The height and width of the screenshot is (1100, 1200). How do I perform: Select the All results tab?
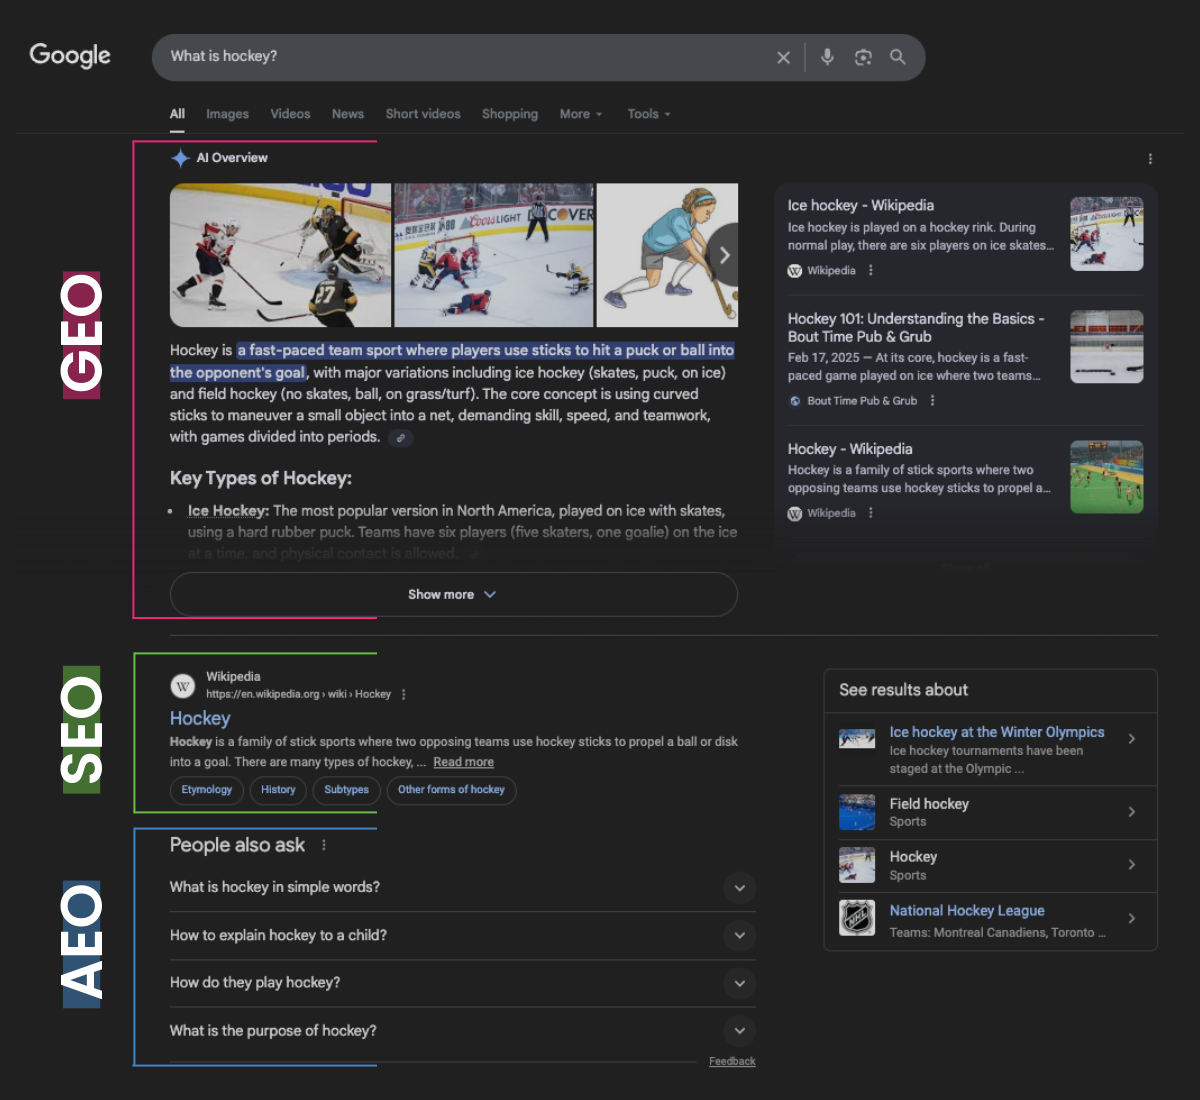tap(177, 114)
